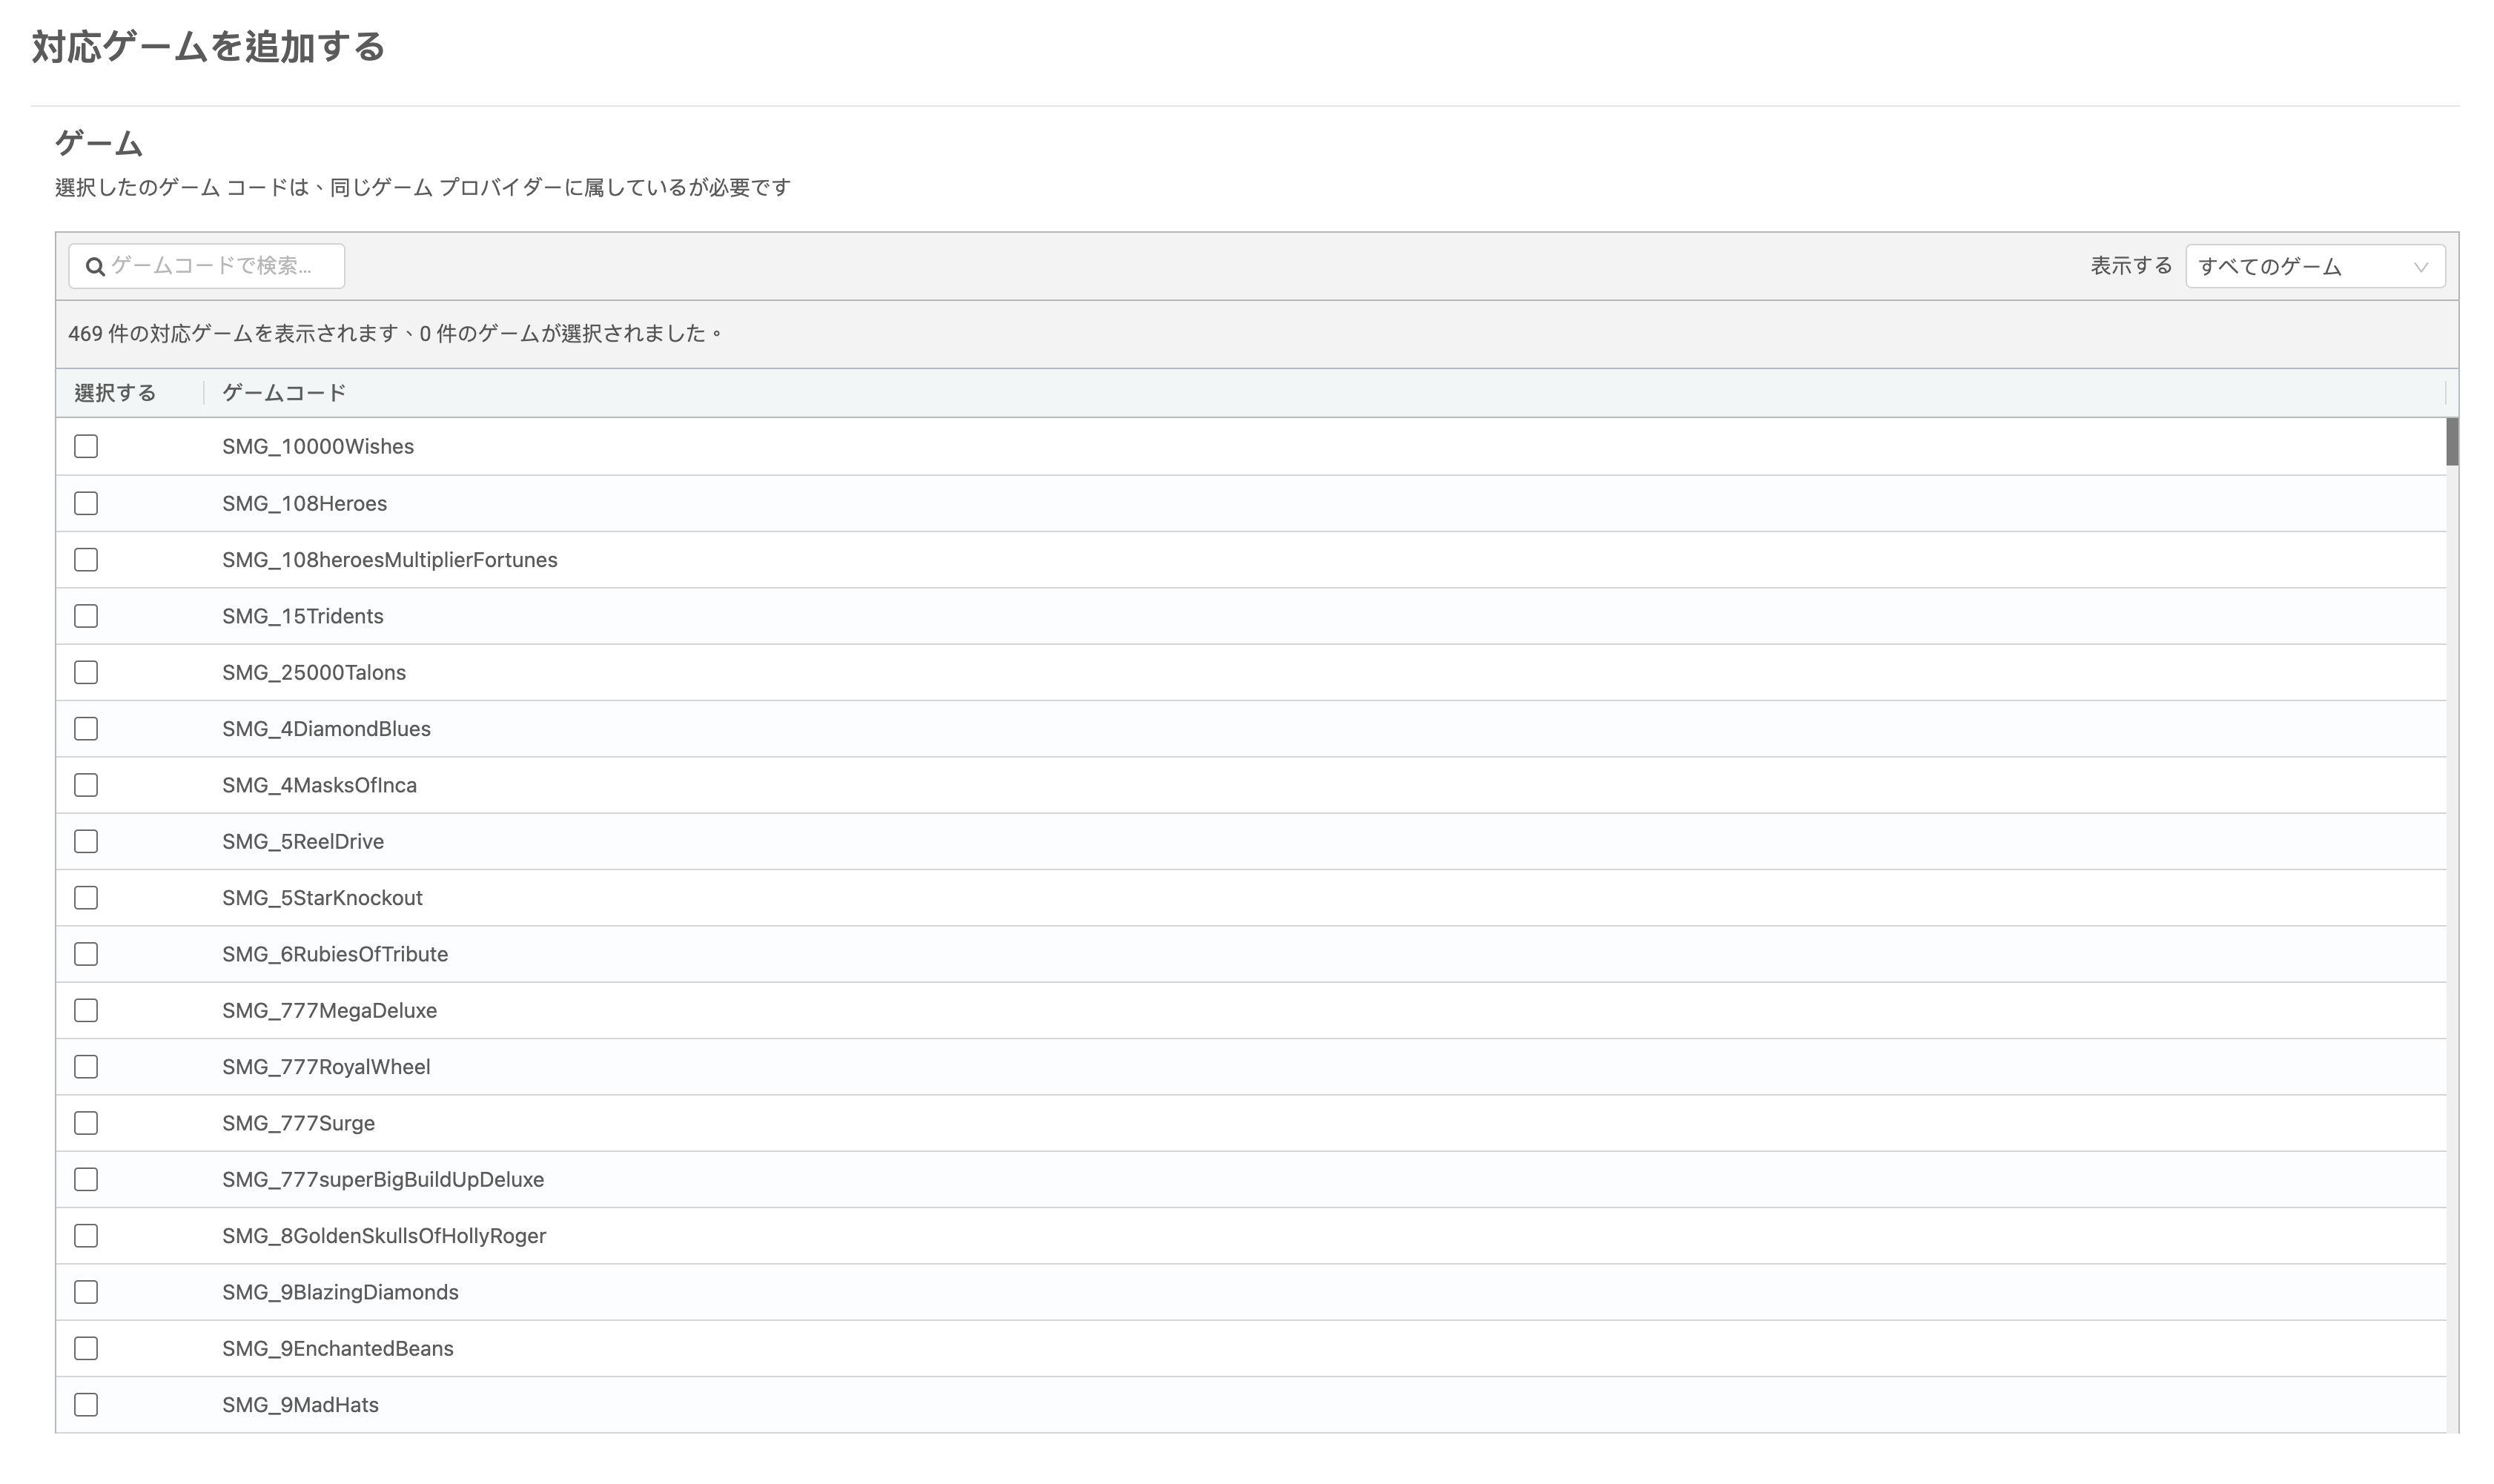Click the game code search field

[x=220, y=266]
